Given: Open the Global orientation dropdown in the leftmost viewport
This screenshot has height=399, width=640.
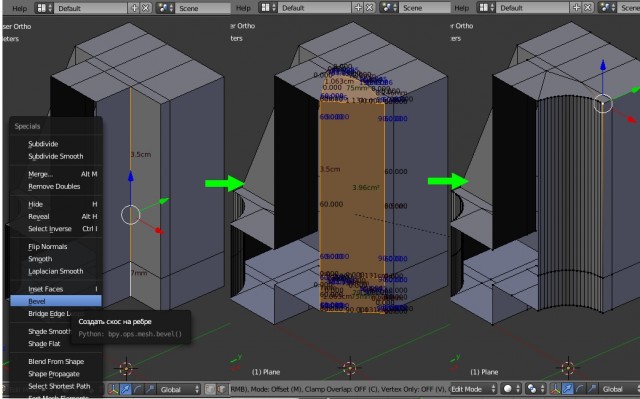Looking at the screenshot, I should tap(179, 389).
